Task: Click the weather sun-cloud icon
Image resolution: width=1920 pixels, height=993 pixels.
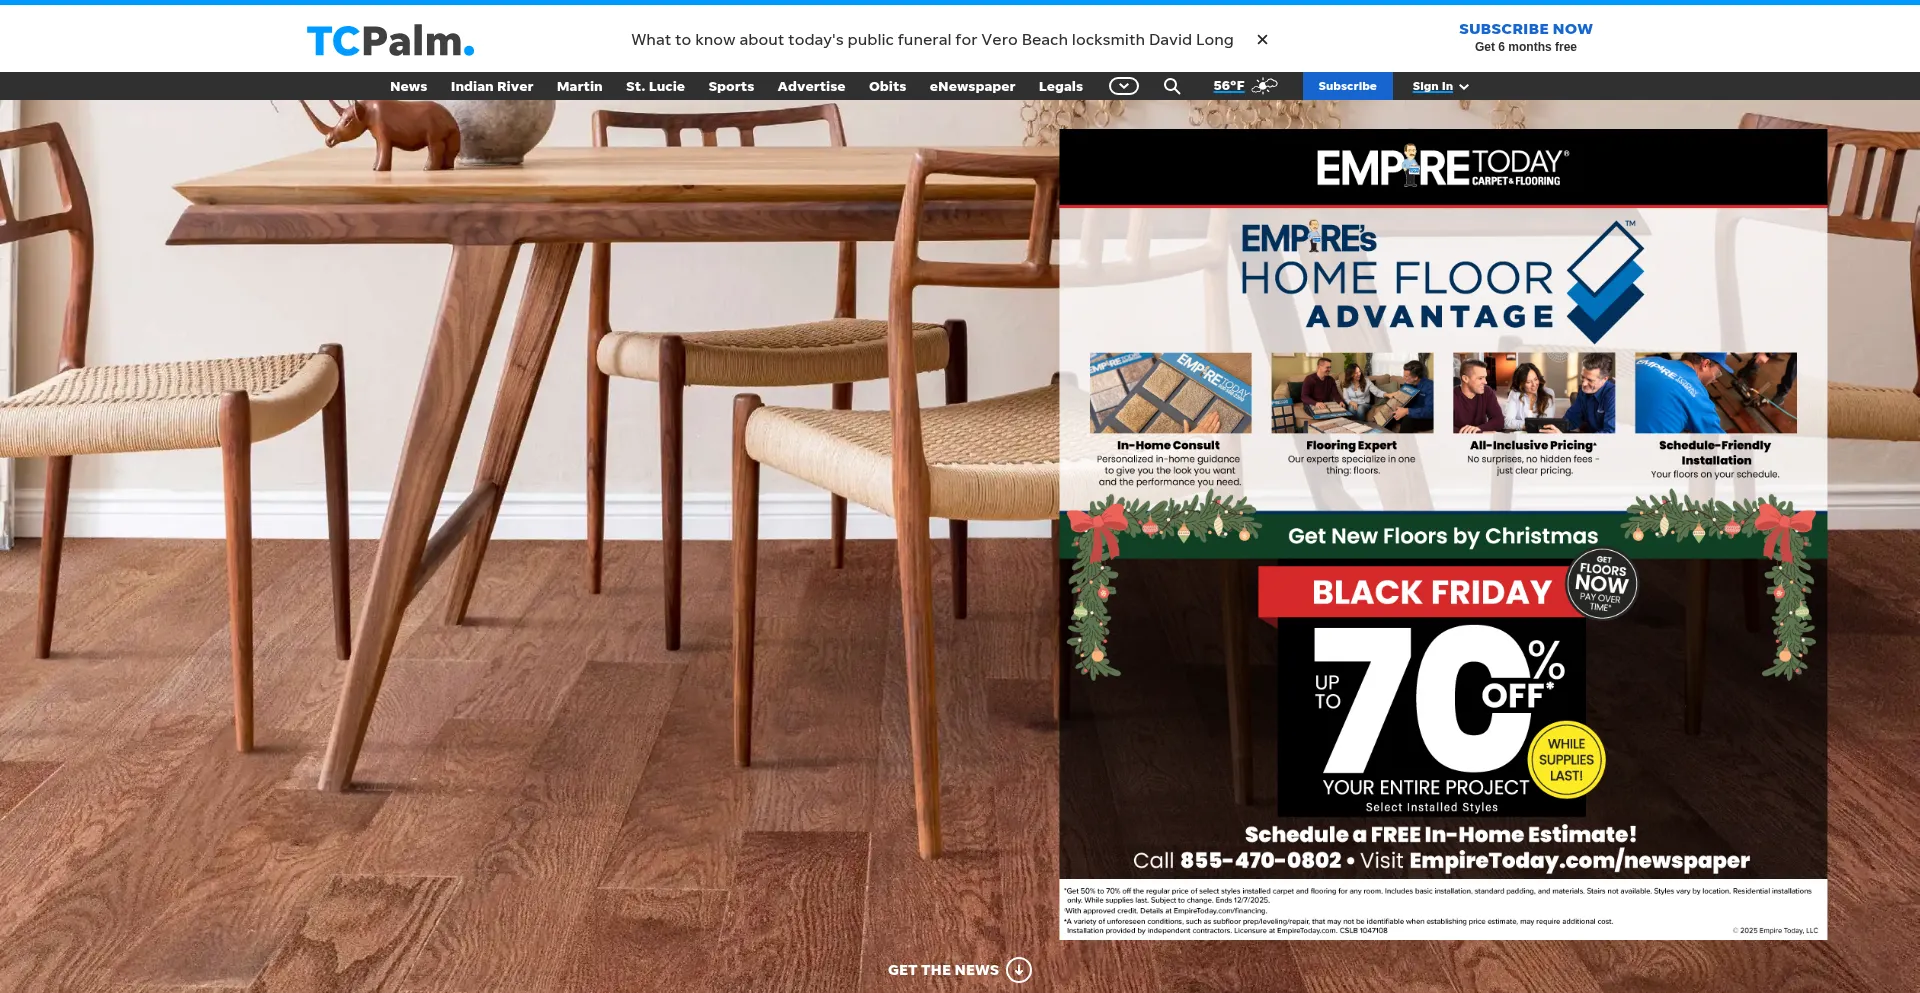Action: [1265, 86]
